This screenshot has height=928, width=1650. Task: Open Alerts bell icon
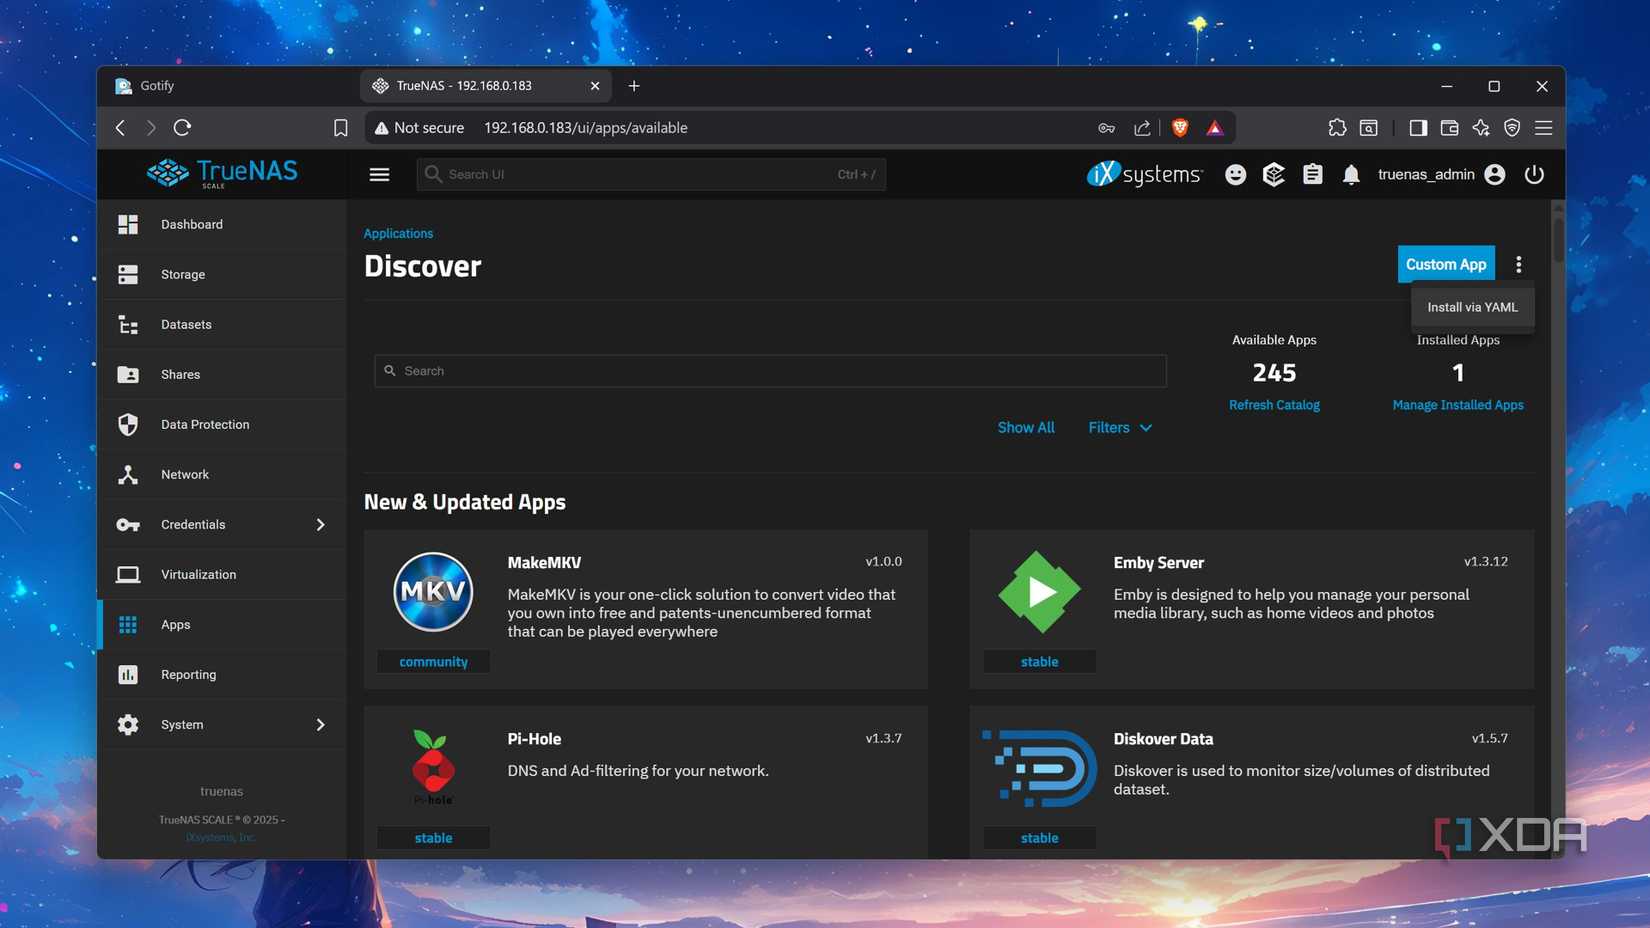point(1351,174)
